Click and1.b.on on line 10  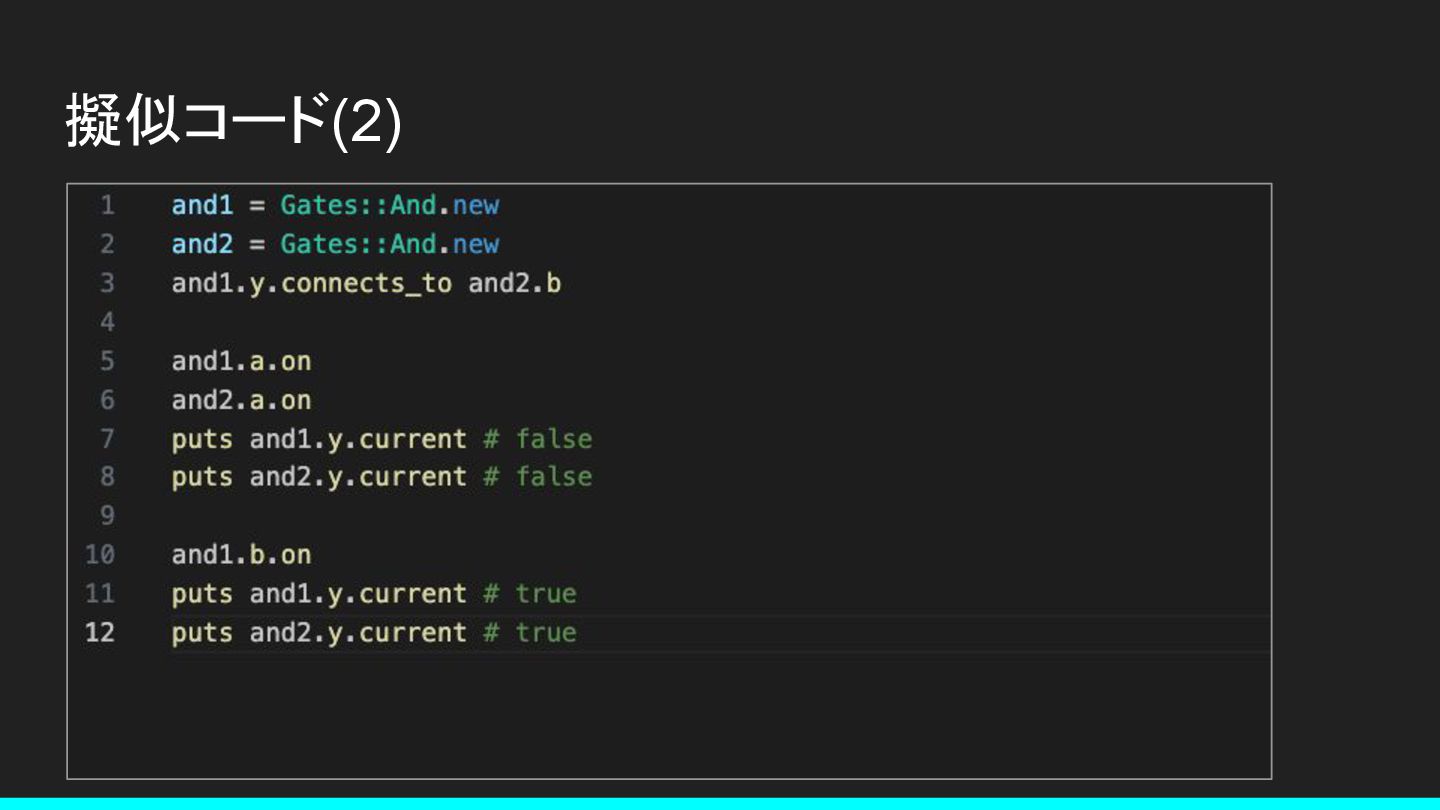pos(241,555)
